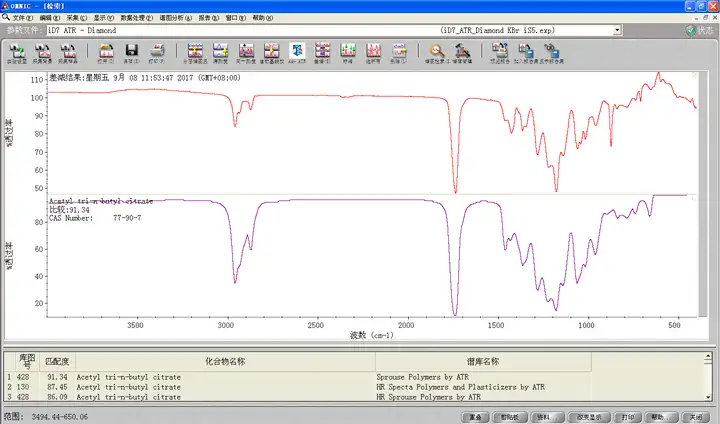Image resolution: width=720 pixels, height=424 pixels.
Task: Click the Advanced ATR correction icon
Action: (x=297, y=53)
